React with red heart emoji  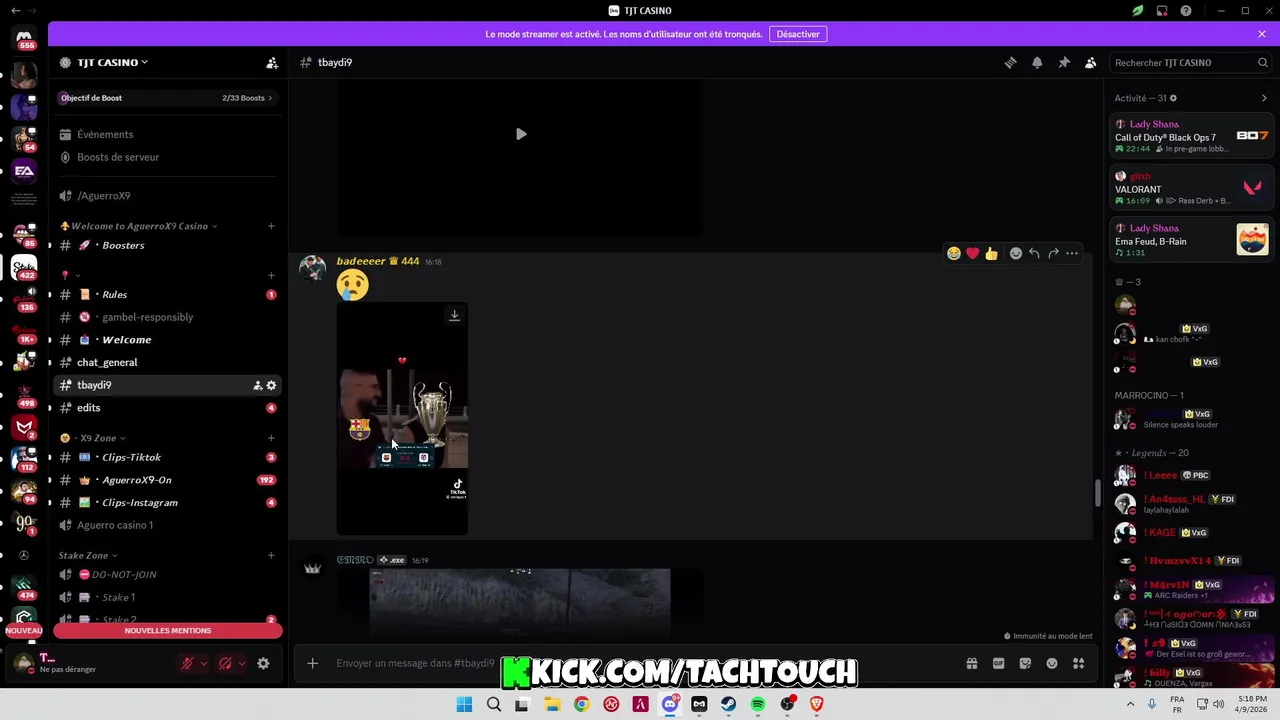tap(972, 253)
